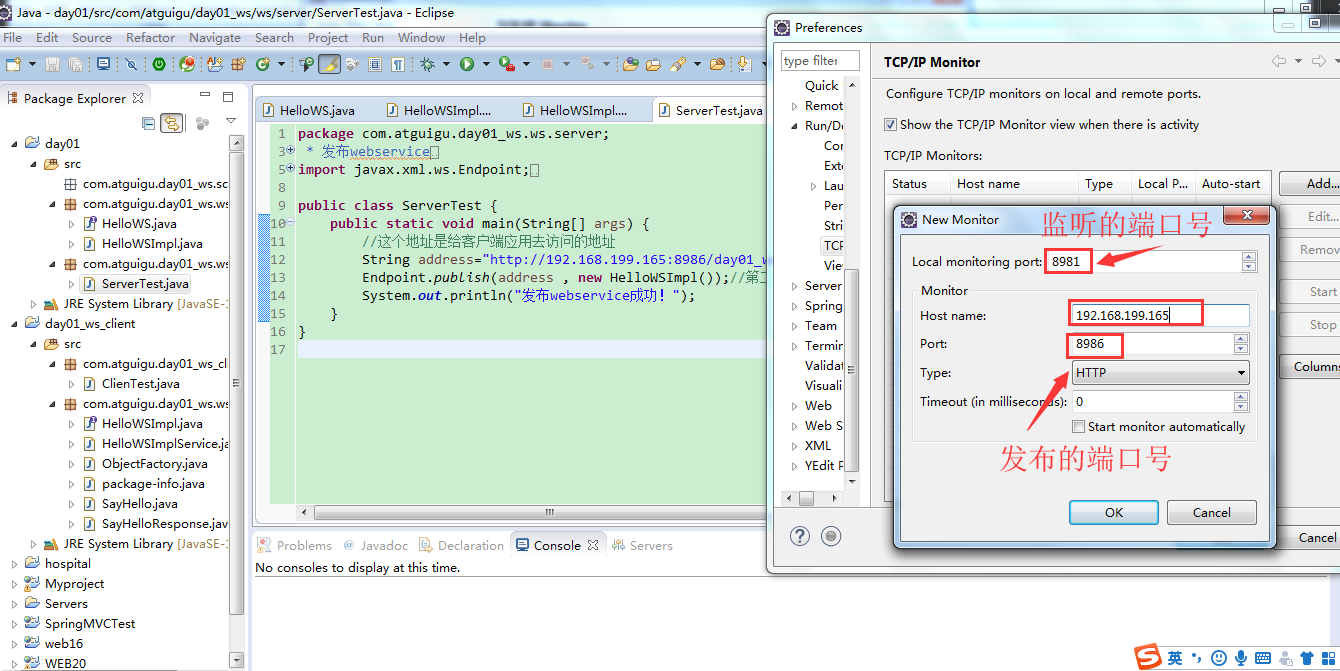Click Cancel in New Monitor dialog

click(1212, 512)
